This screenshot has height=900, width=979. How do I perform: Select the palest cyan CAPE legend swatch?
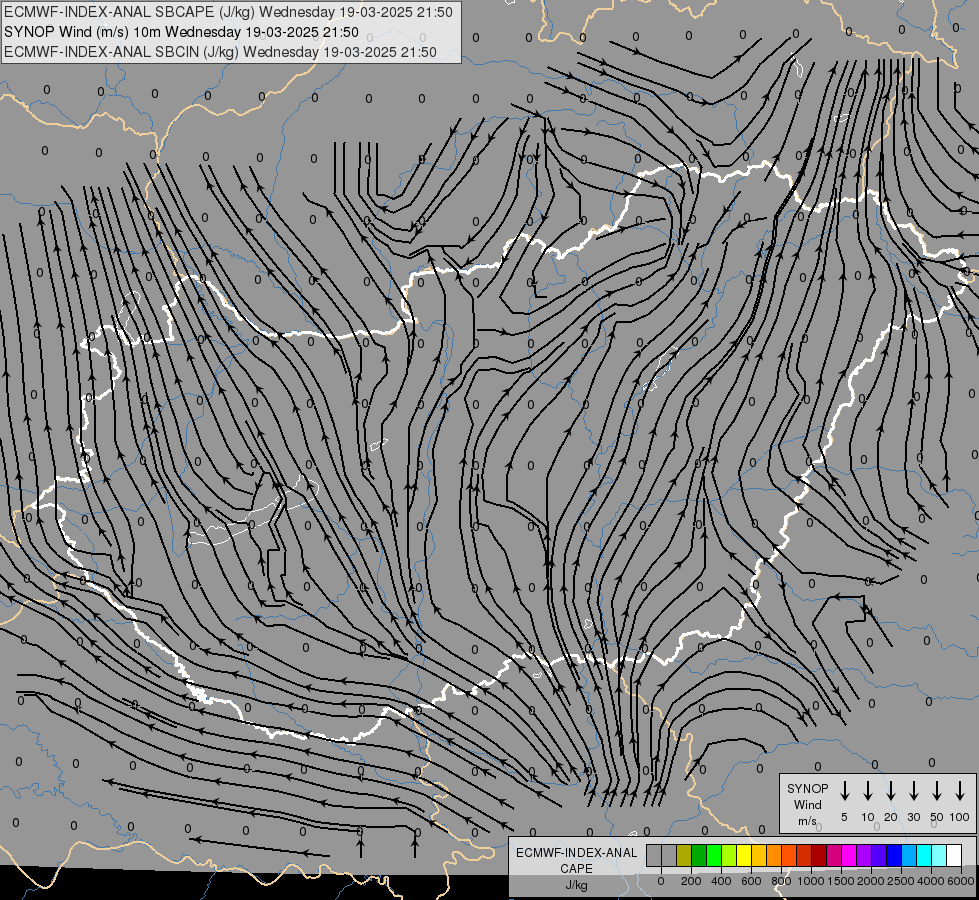click(940, 855)
